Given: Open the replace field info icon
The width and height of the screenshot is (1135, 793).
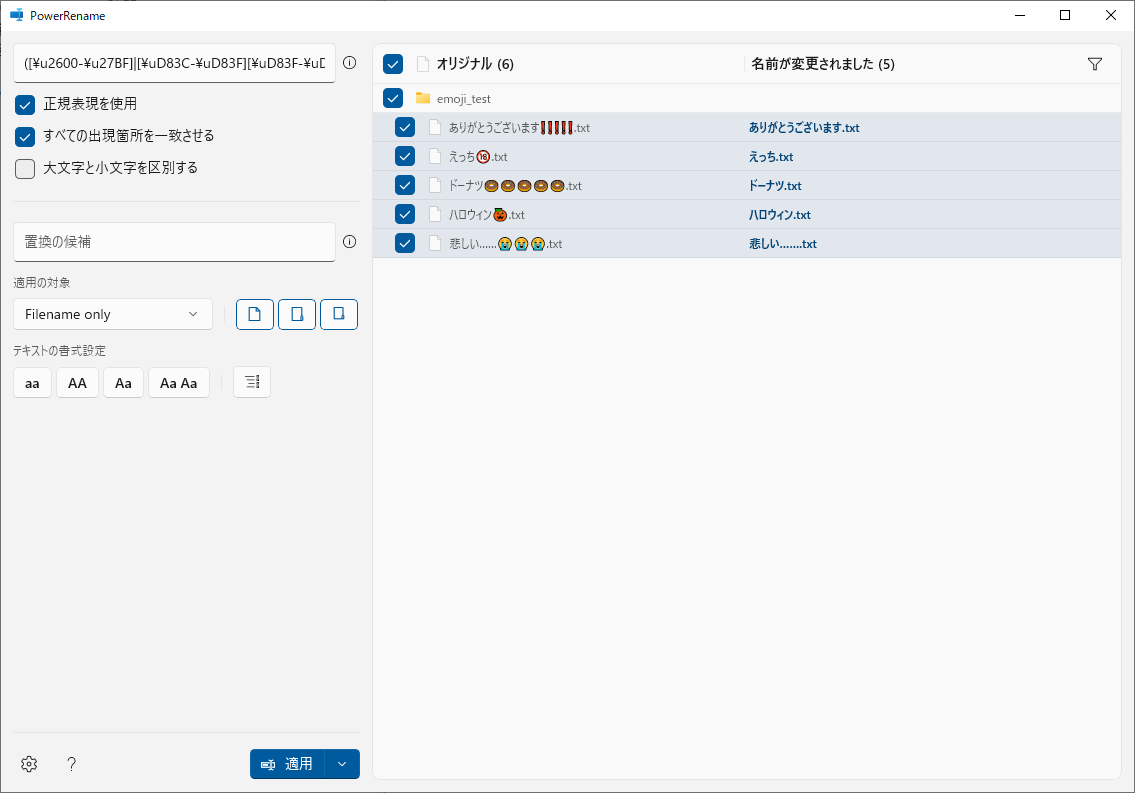Looking at the screenshot, I should click(350, 242).
